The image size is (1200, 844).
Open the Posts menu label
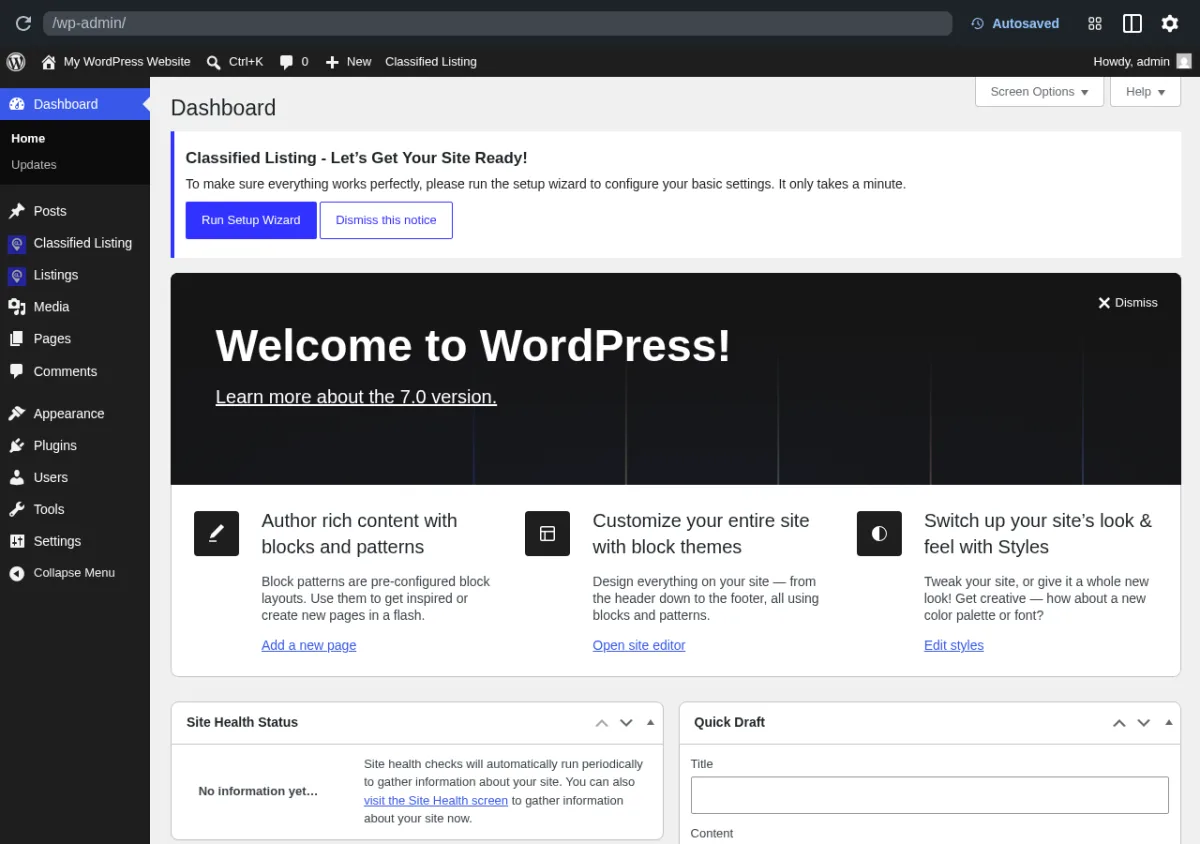pyautogui.click(x=50, y=211)
